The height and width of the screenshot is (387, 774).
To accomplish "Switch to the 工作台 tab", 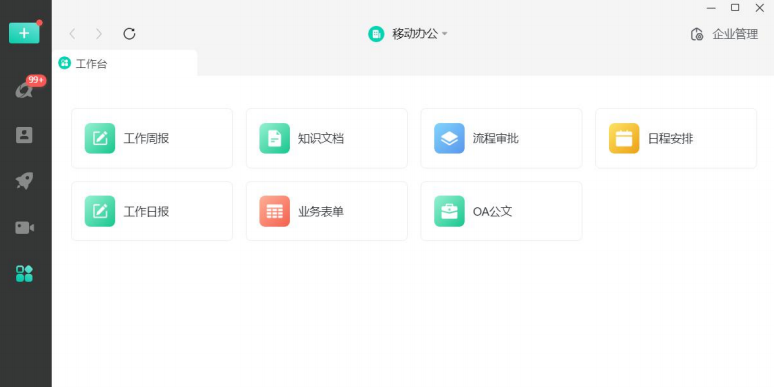I will tap(124, 63).
